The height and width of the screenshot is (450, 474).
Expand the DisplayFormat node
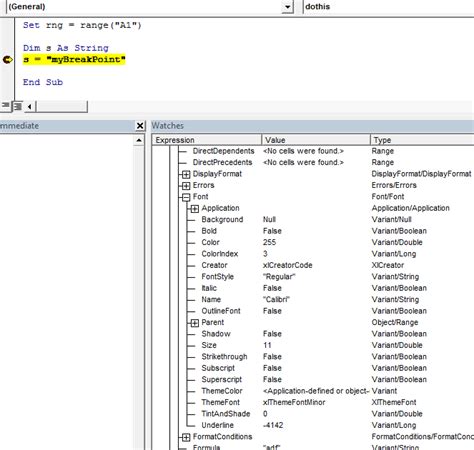click(186, 174)
